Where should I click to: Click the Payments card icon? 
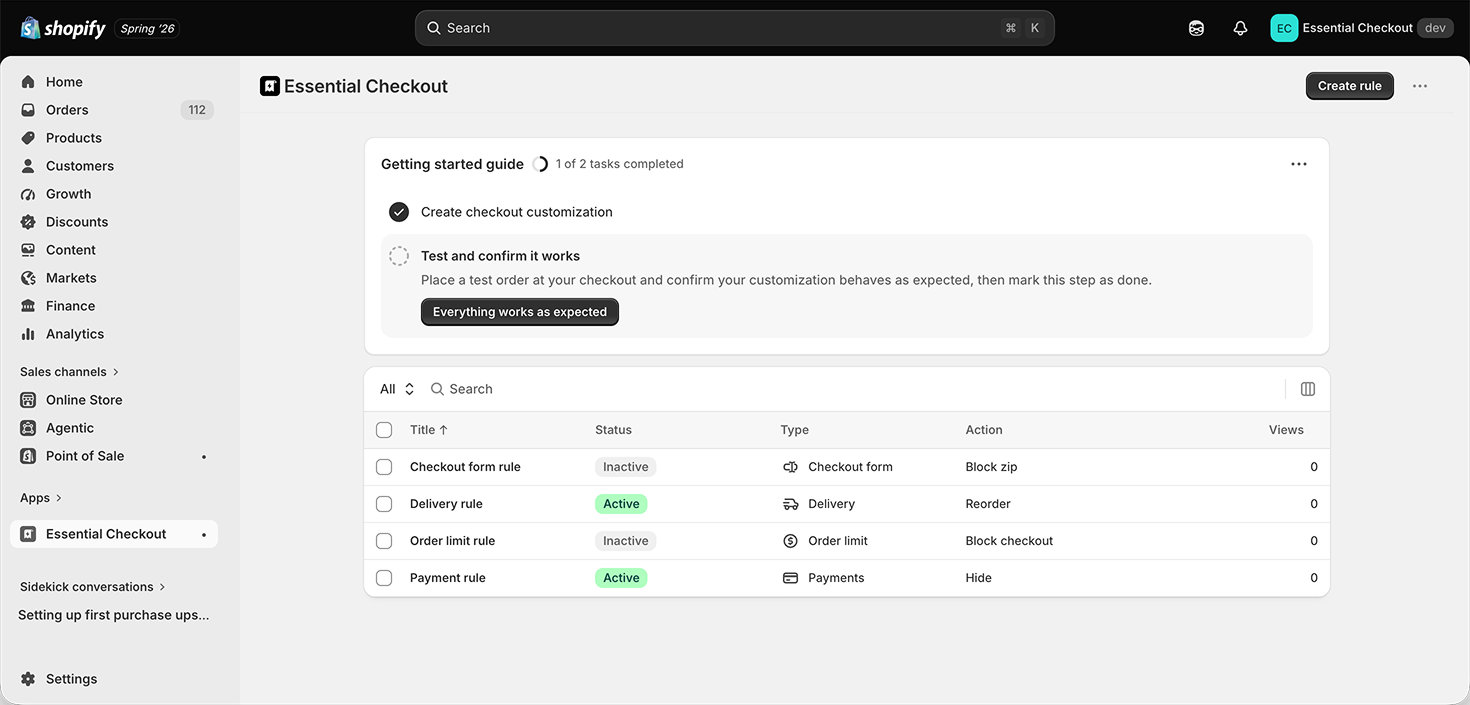[790, 578]
